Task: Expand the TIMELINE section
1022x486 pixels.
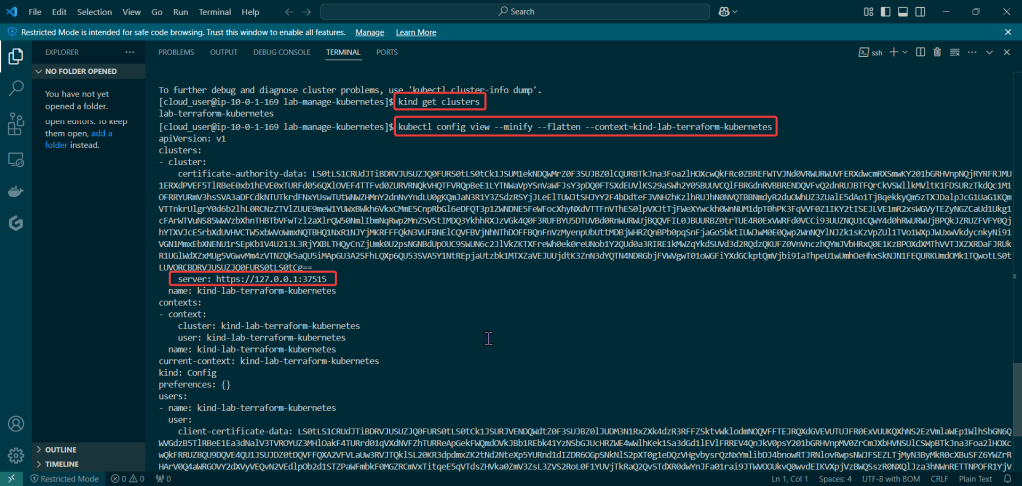Action: pos(62,465)
